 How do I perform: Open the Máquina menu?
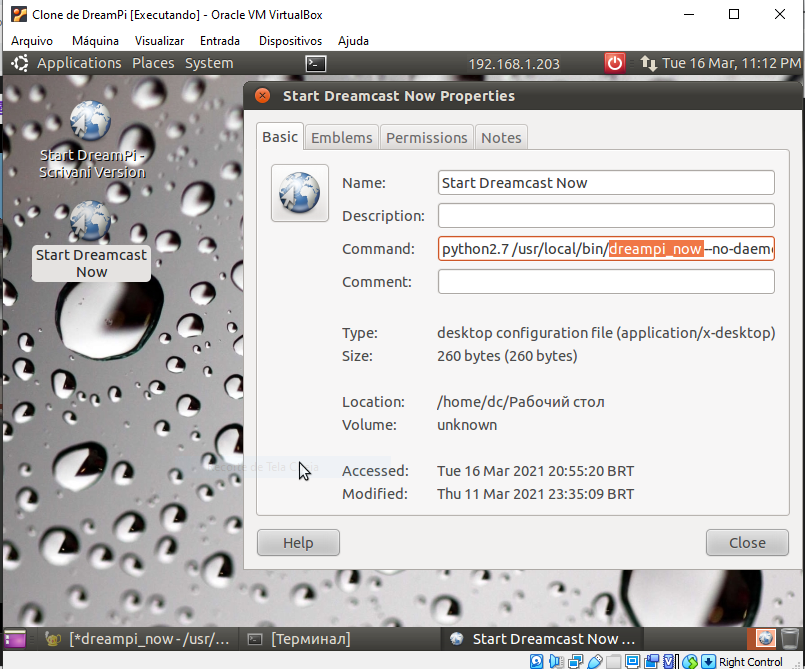(95, 41)
